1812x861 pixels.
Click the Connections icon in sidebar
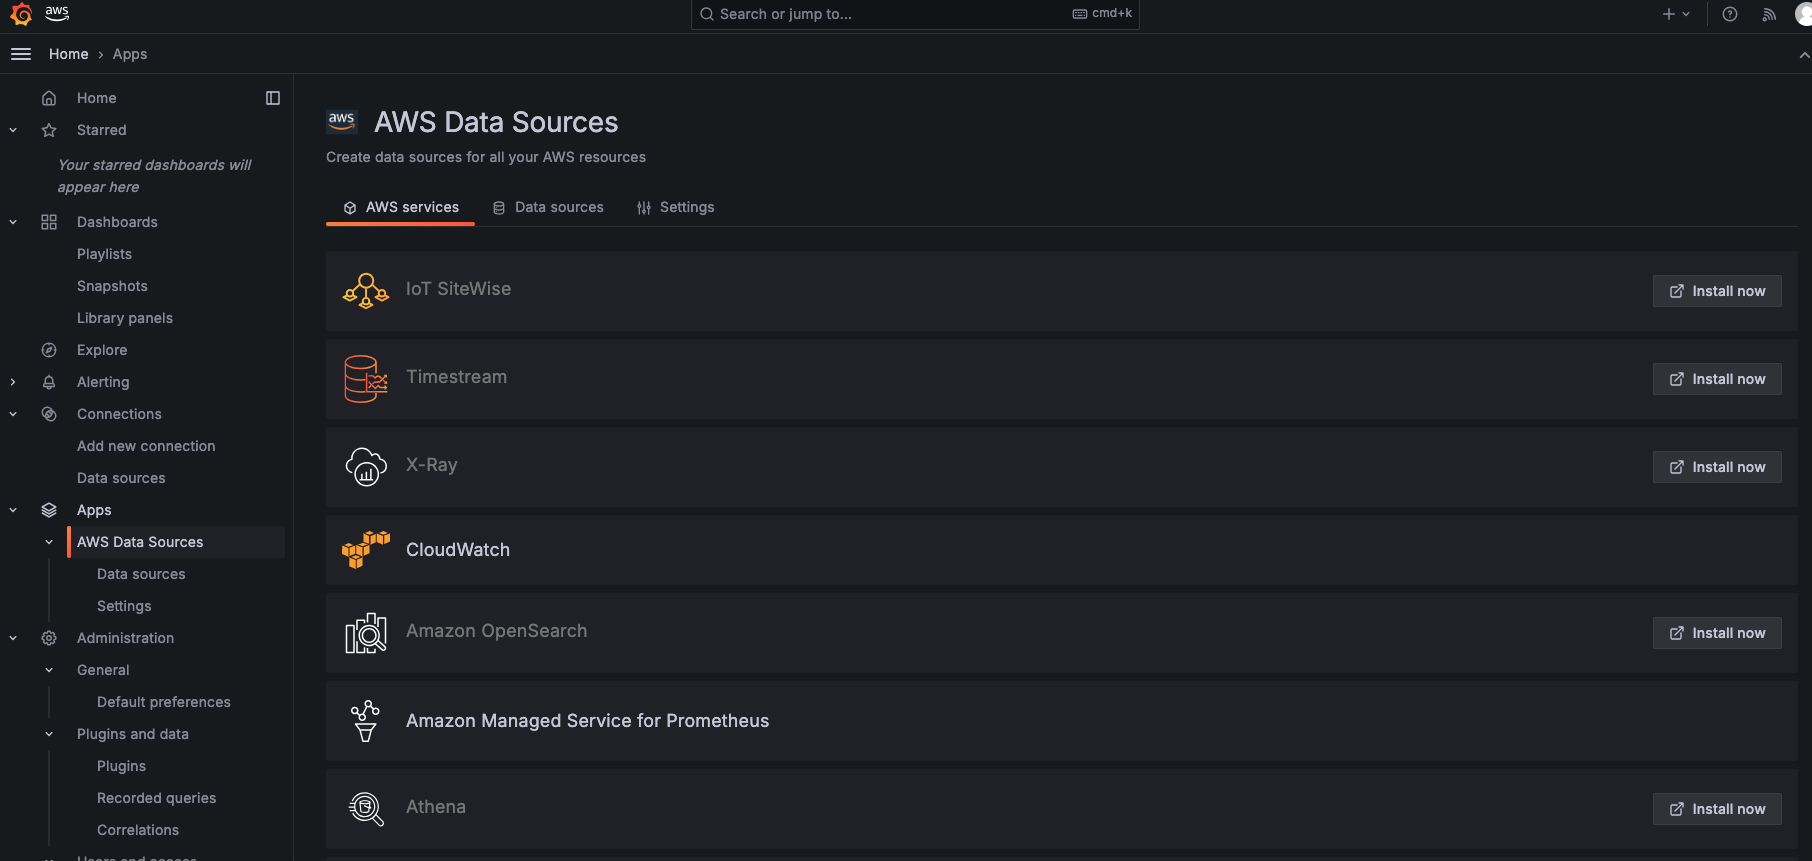[x=49, y=414]
